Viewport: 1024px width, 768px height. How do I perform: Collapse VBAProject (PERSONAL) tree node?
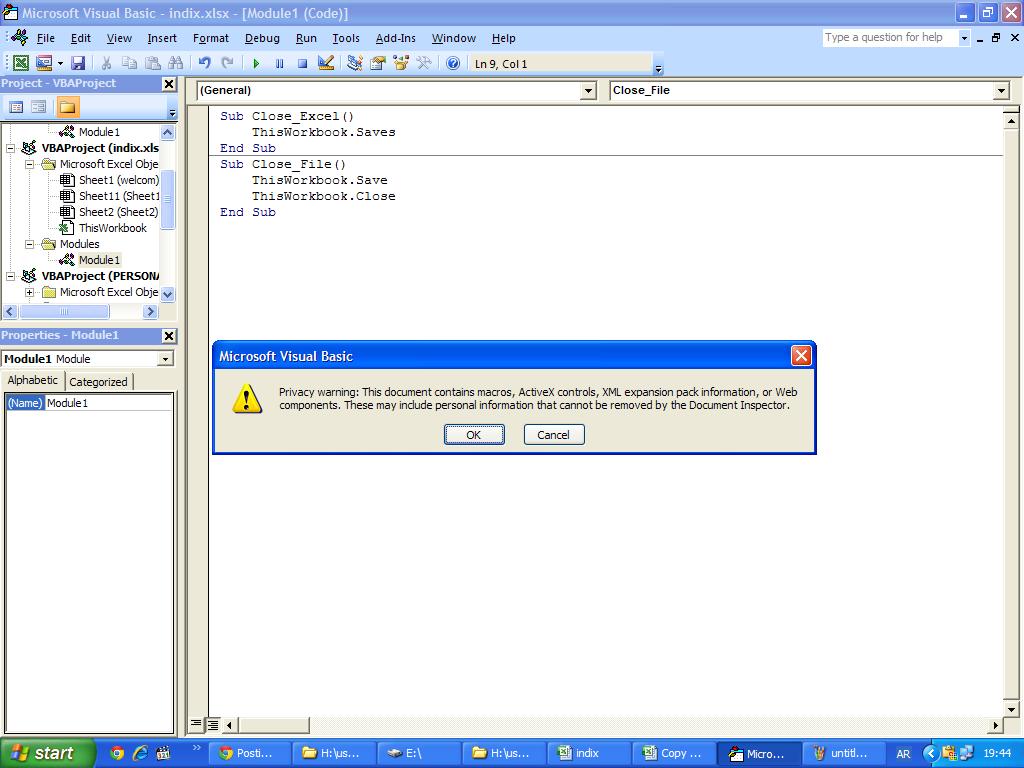pyautogui.click(x=10, y=276)
